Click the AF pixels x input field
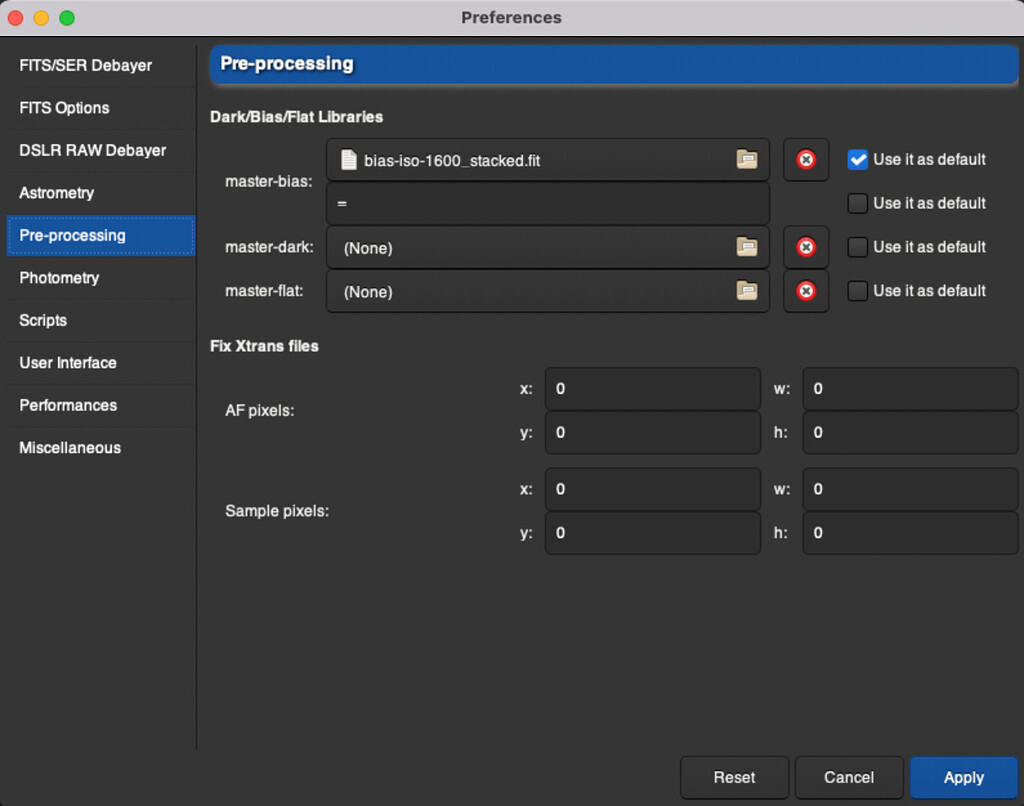Image resolution: width=1024 pixels, height=806 pixels. click(652, 388)
